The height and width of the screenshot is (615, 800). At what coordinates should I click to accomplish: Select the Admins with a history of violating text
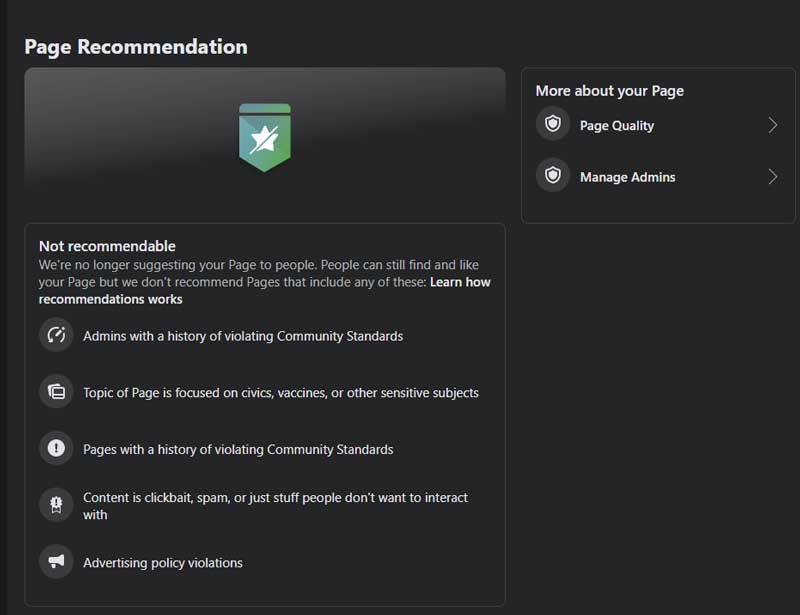click(243, 336)
